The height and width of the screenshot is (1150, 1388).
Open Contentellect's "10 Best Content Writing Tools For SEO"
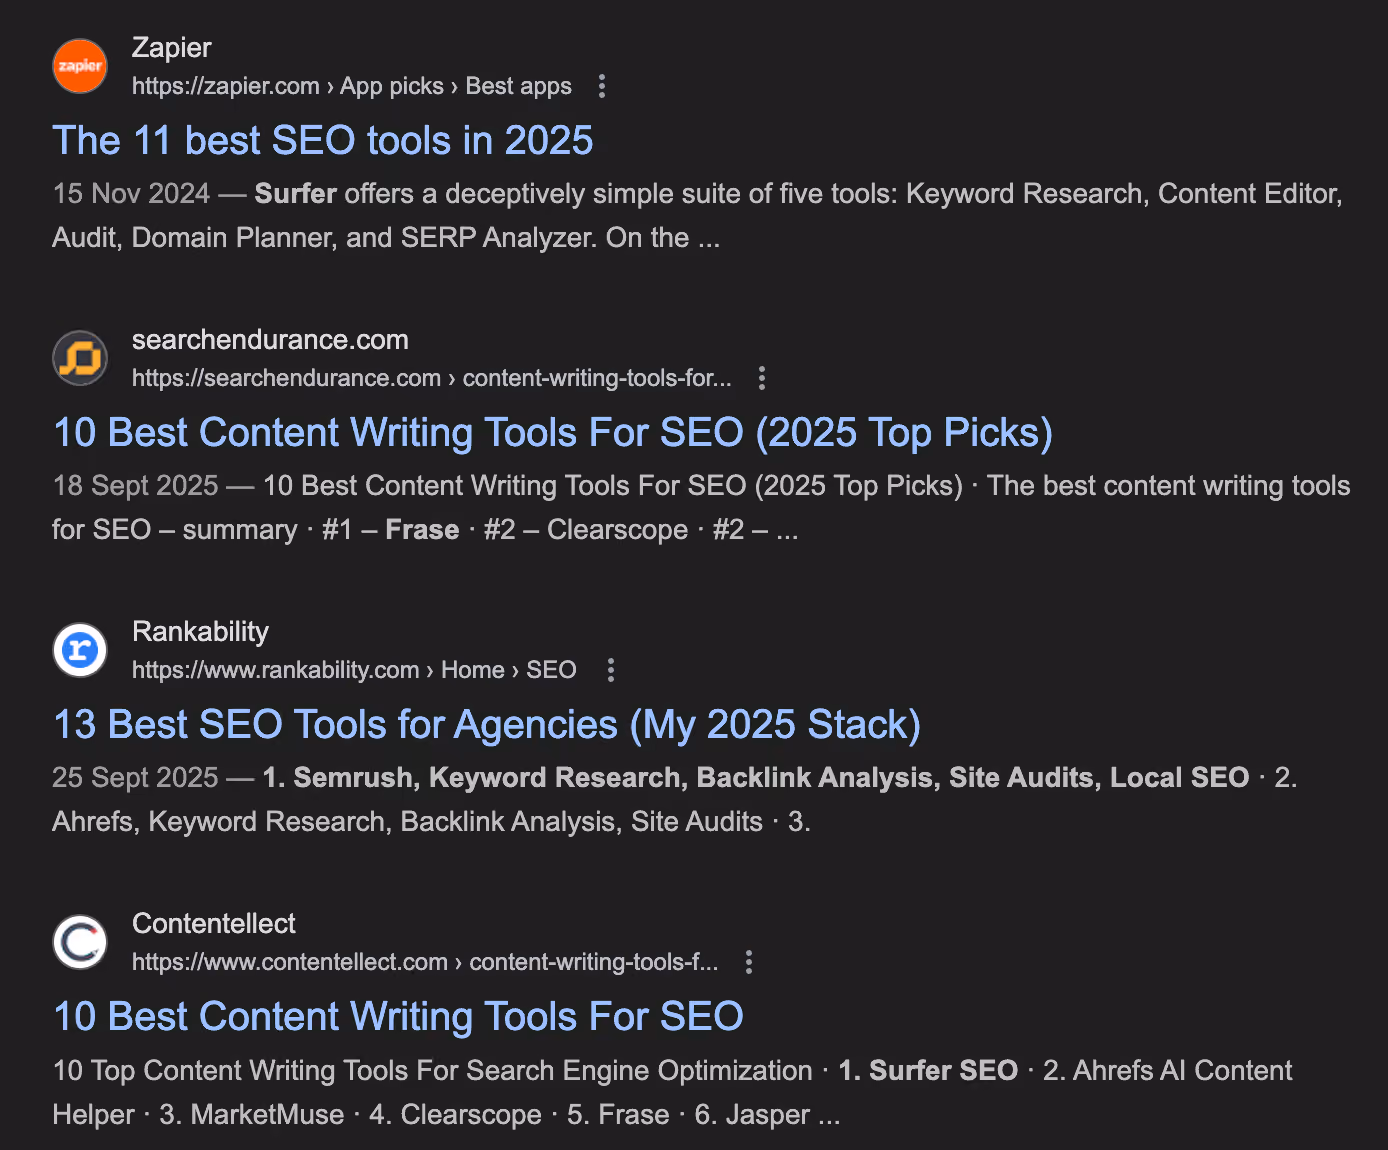[x=398, y=1017]
